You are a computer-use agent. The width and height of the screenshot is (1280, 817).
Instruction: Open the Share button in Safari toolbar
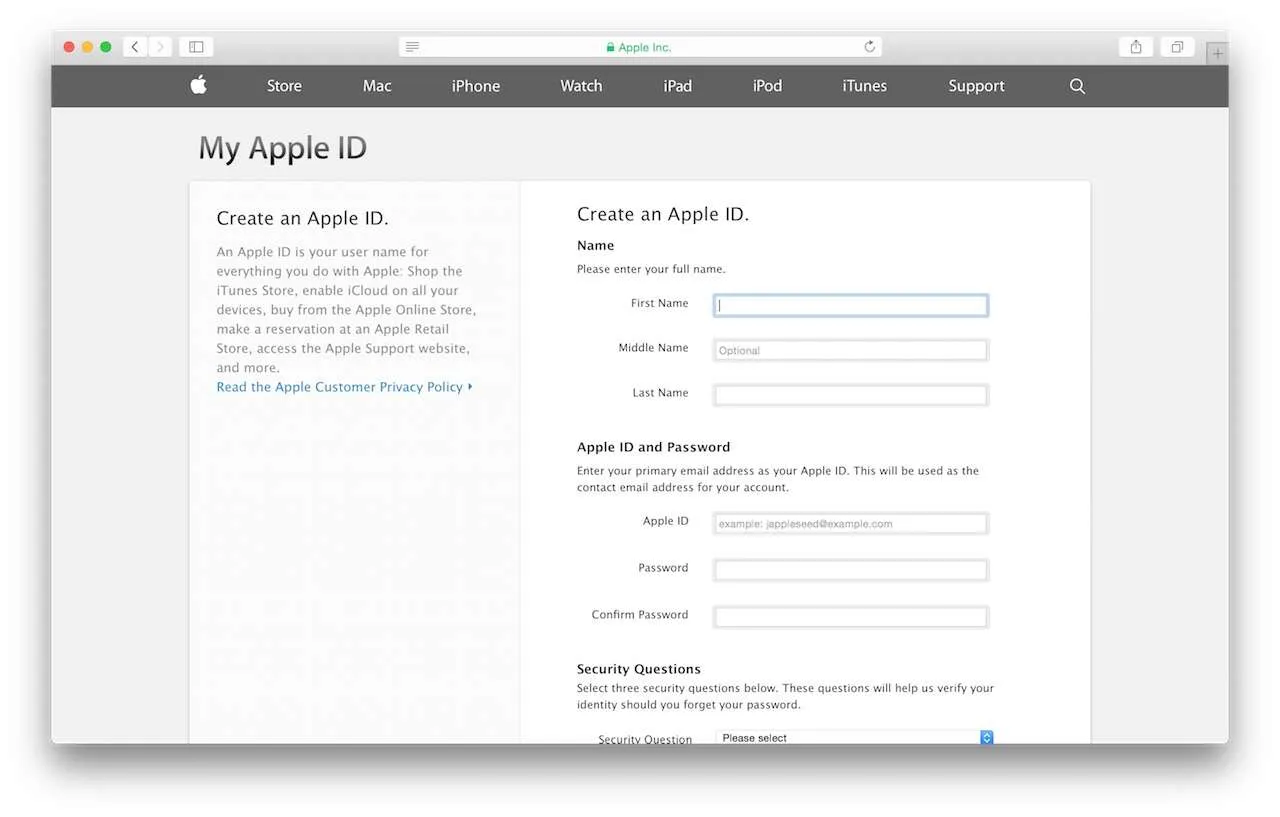[1136, 47]
